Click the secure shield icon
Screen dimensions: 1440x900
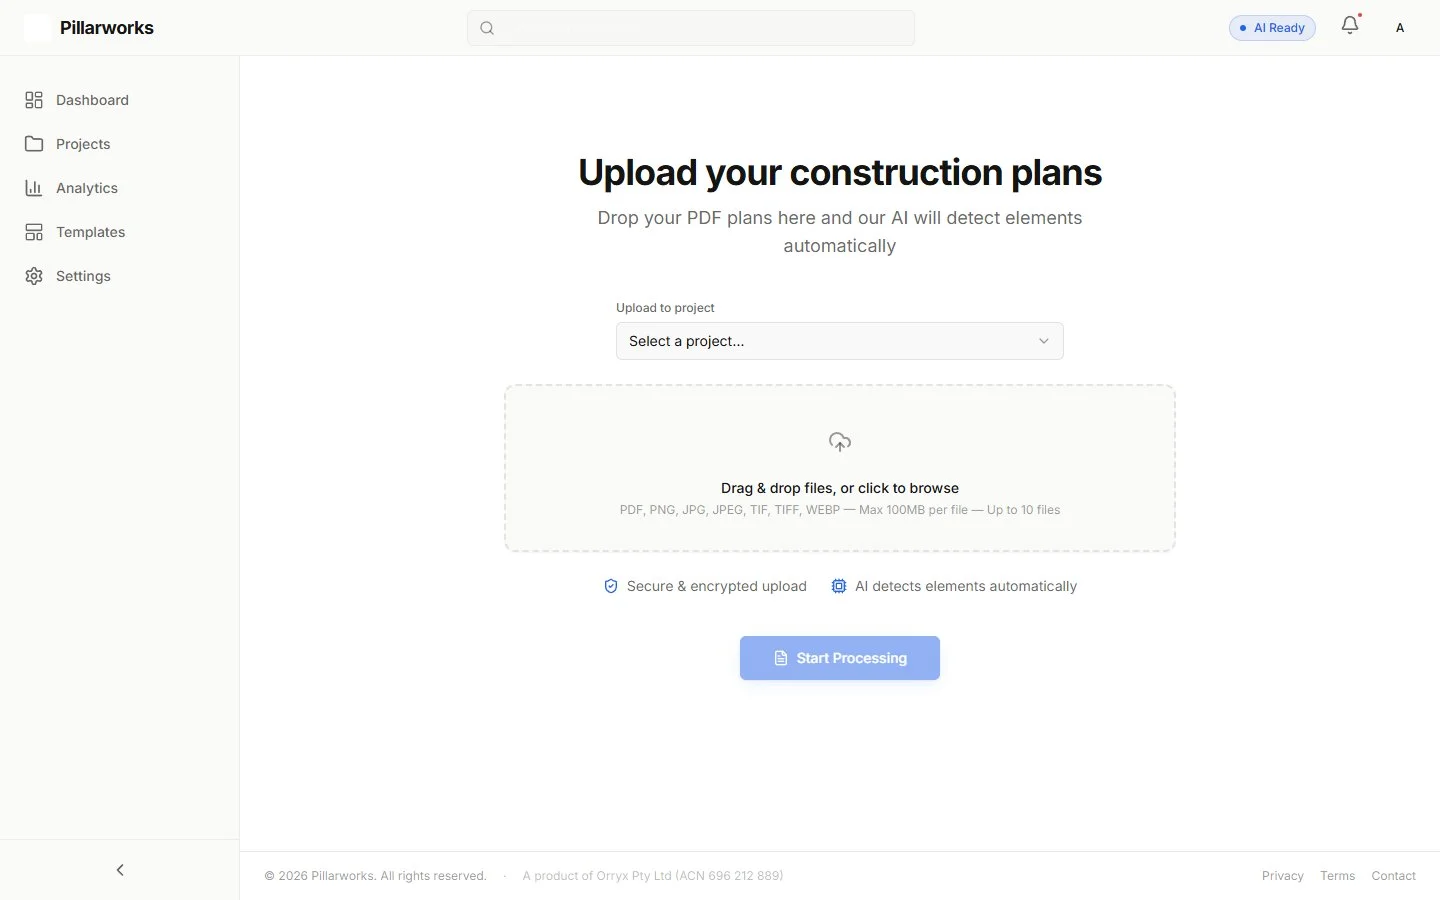click(611, 586)
